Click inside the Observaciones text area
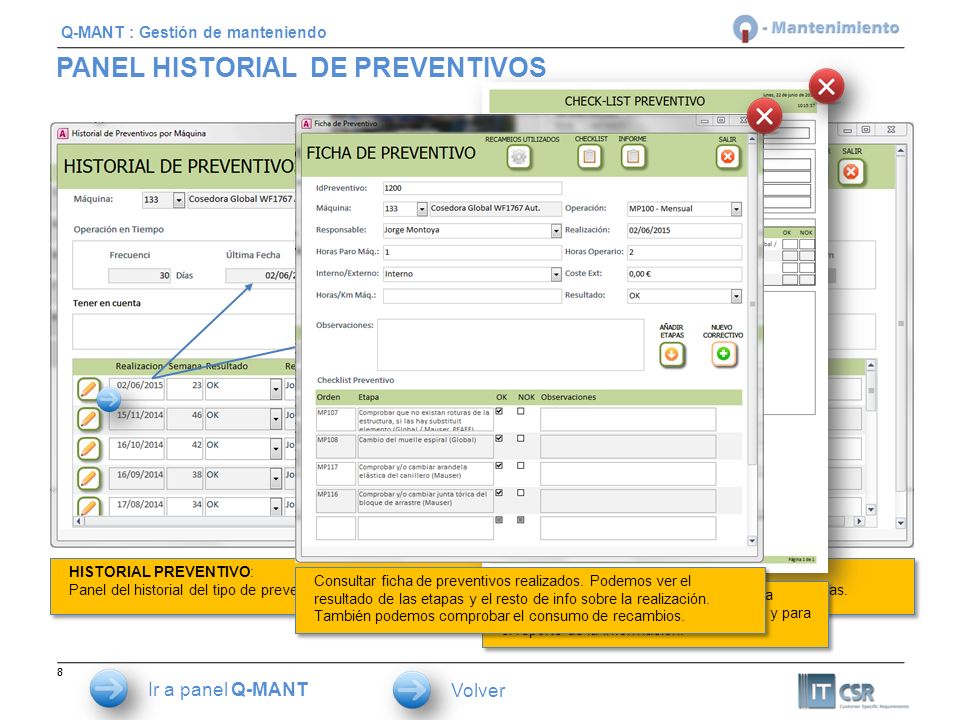960x720 pixels. 511,344
